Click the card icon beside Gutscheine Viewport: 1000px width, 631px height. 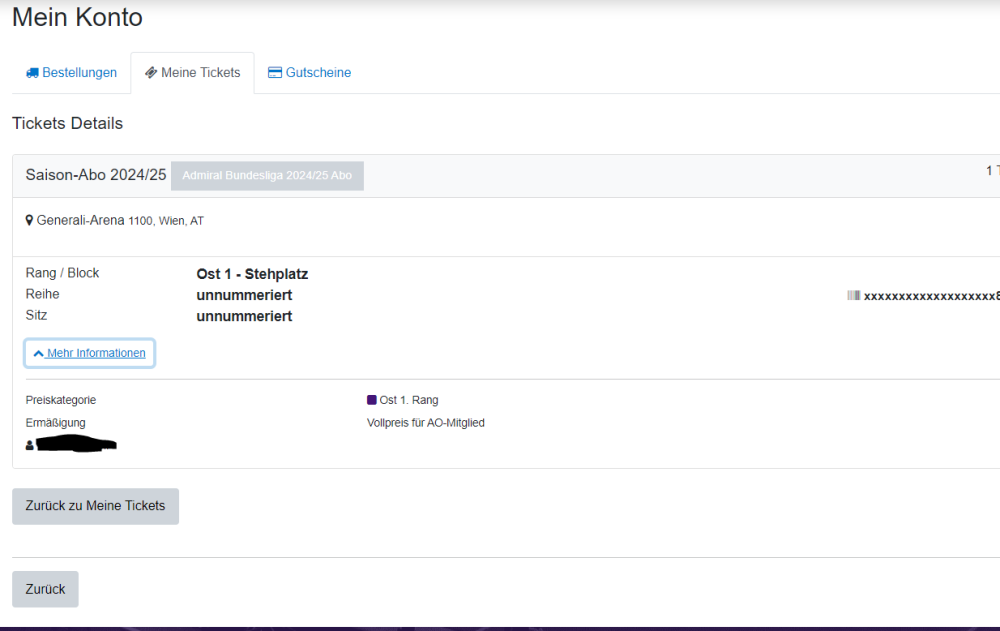point(275,73)
